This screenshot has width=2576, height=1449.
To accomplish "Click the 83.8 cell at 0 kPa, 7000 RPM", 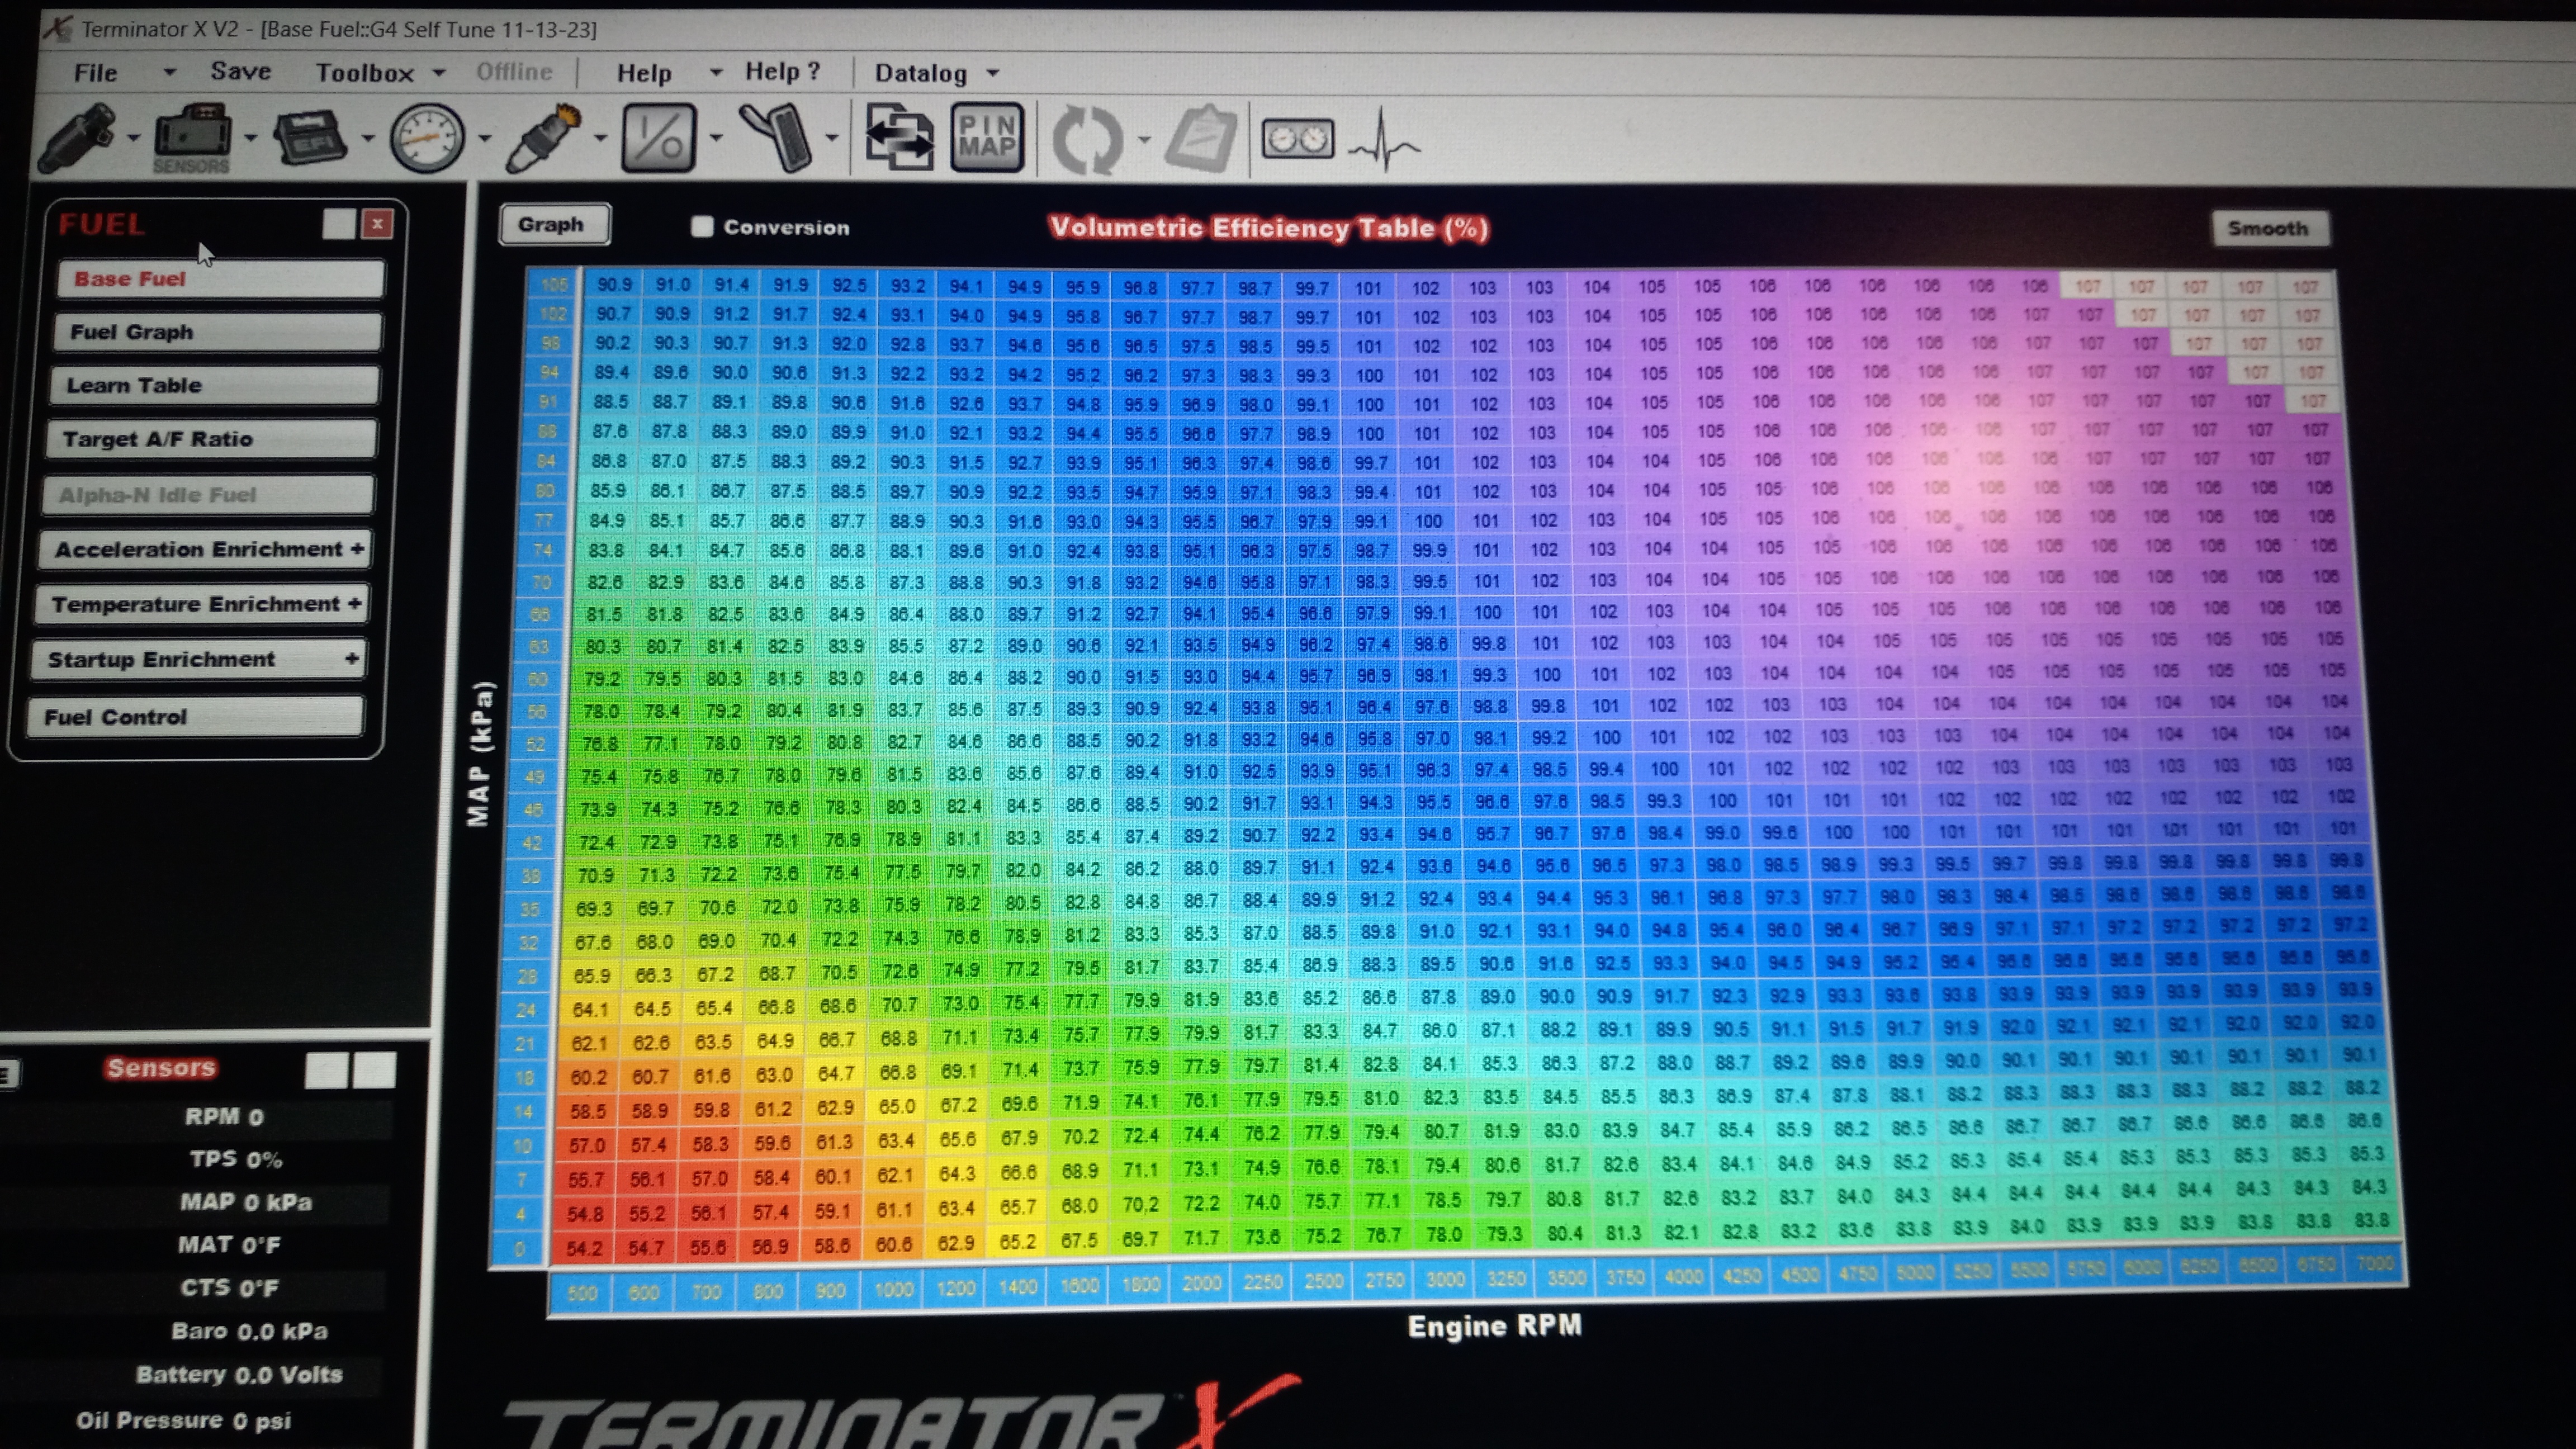I will point(2371,1220).
